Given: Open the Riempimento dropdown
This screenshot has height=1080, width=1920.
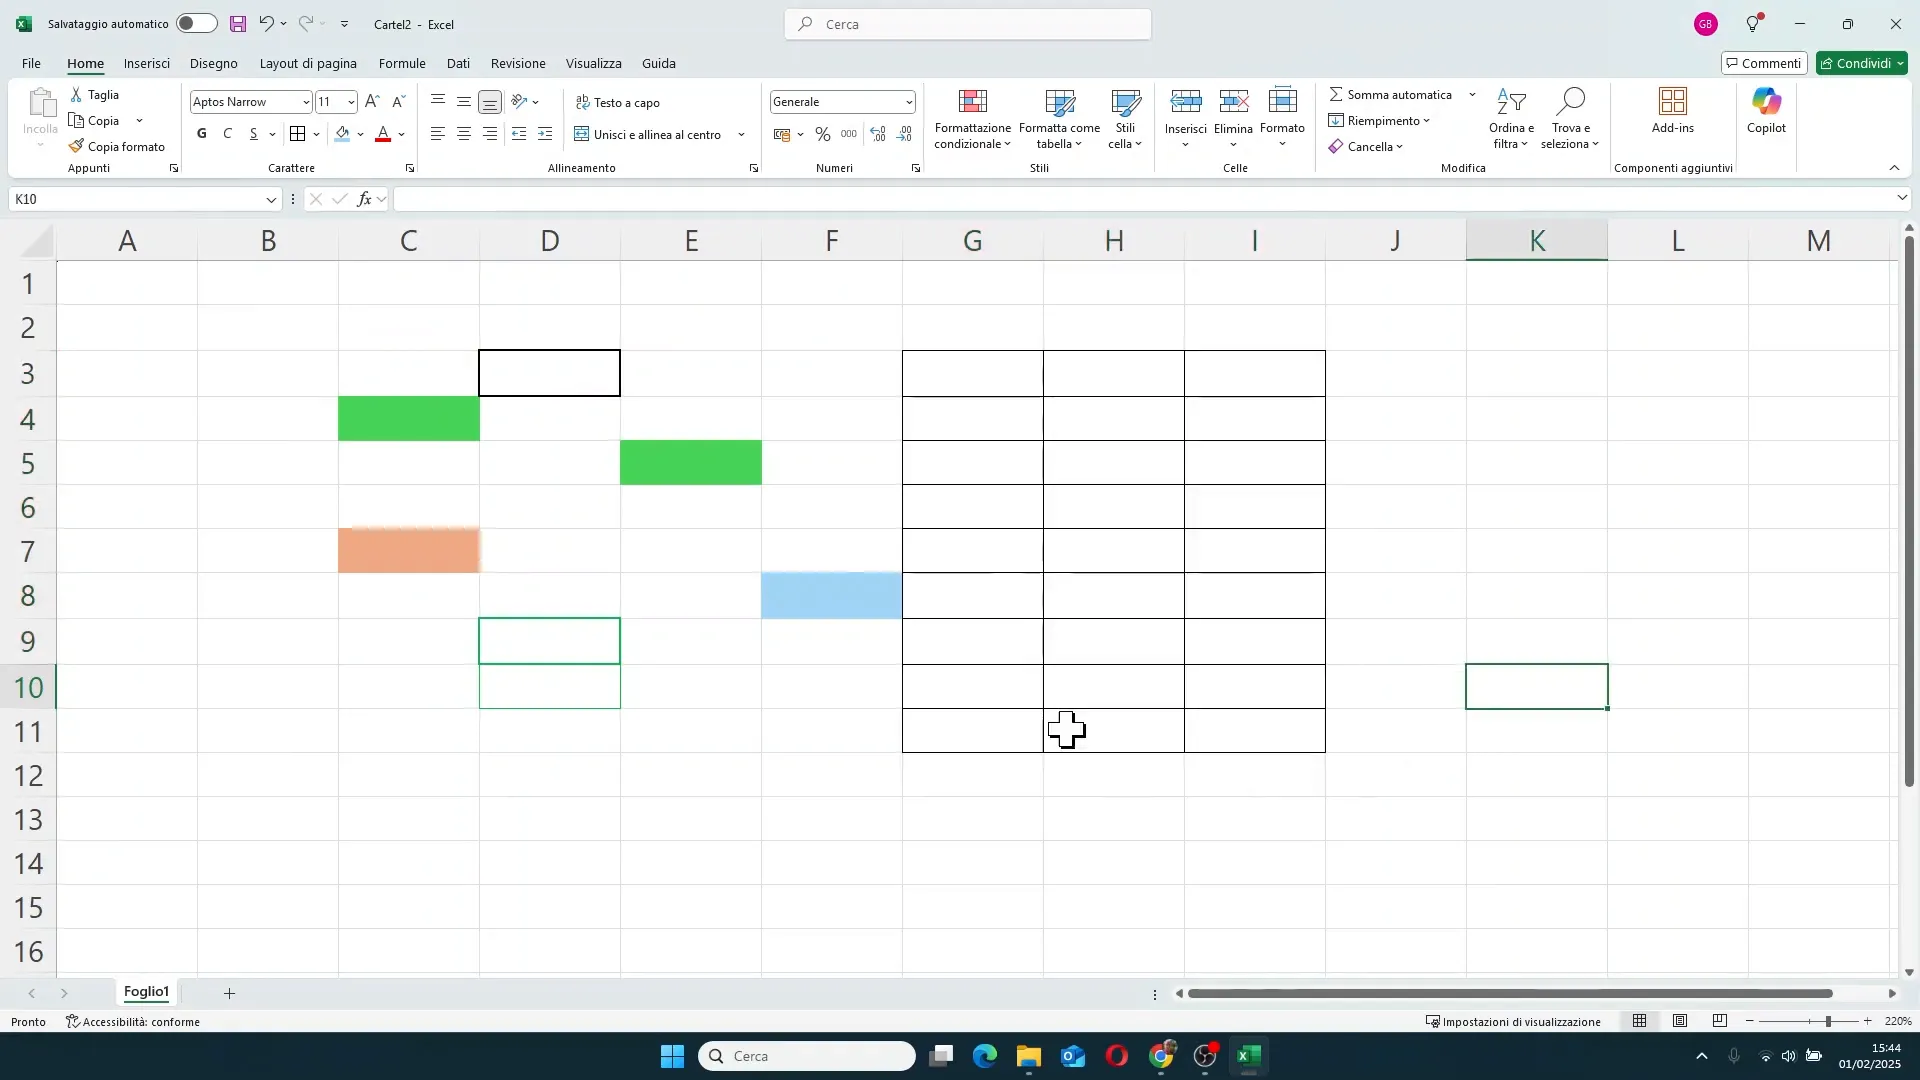Looking at the screenshot, I should [x=1379, y=120].
